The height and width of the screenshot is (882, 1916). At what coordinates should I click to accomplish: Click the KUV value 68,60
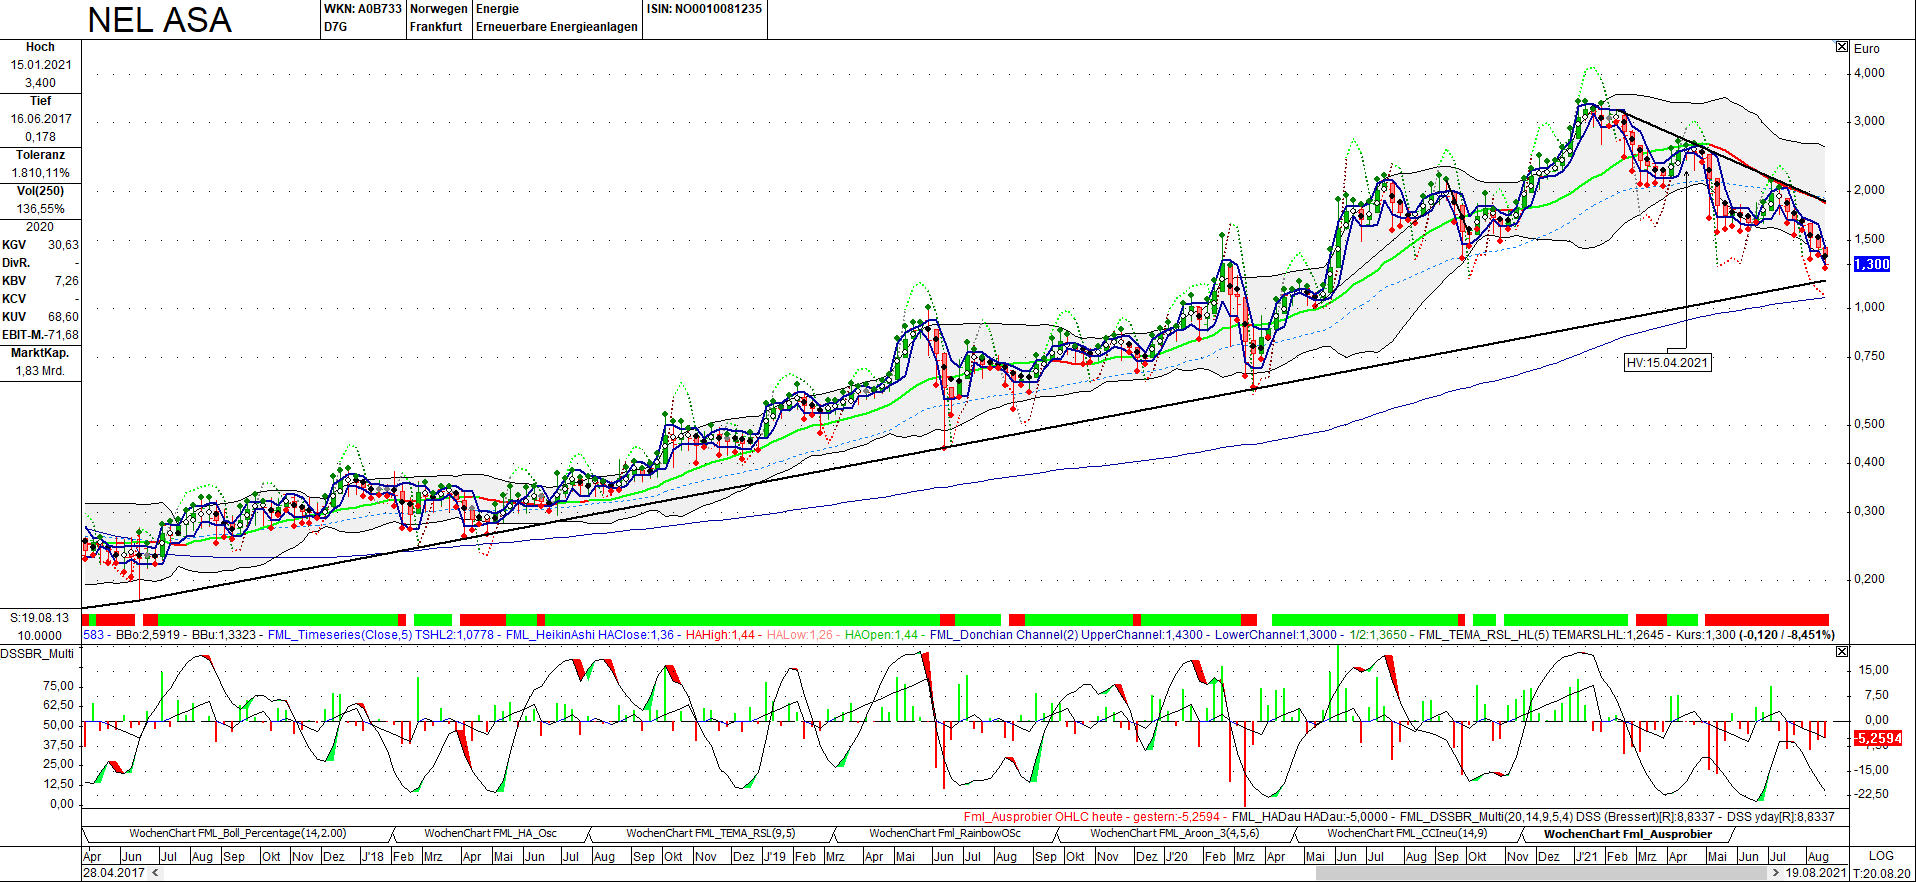point(63,317)
